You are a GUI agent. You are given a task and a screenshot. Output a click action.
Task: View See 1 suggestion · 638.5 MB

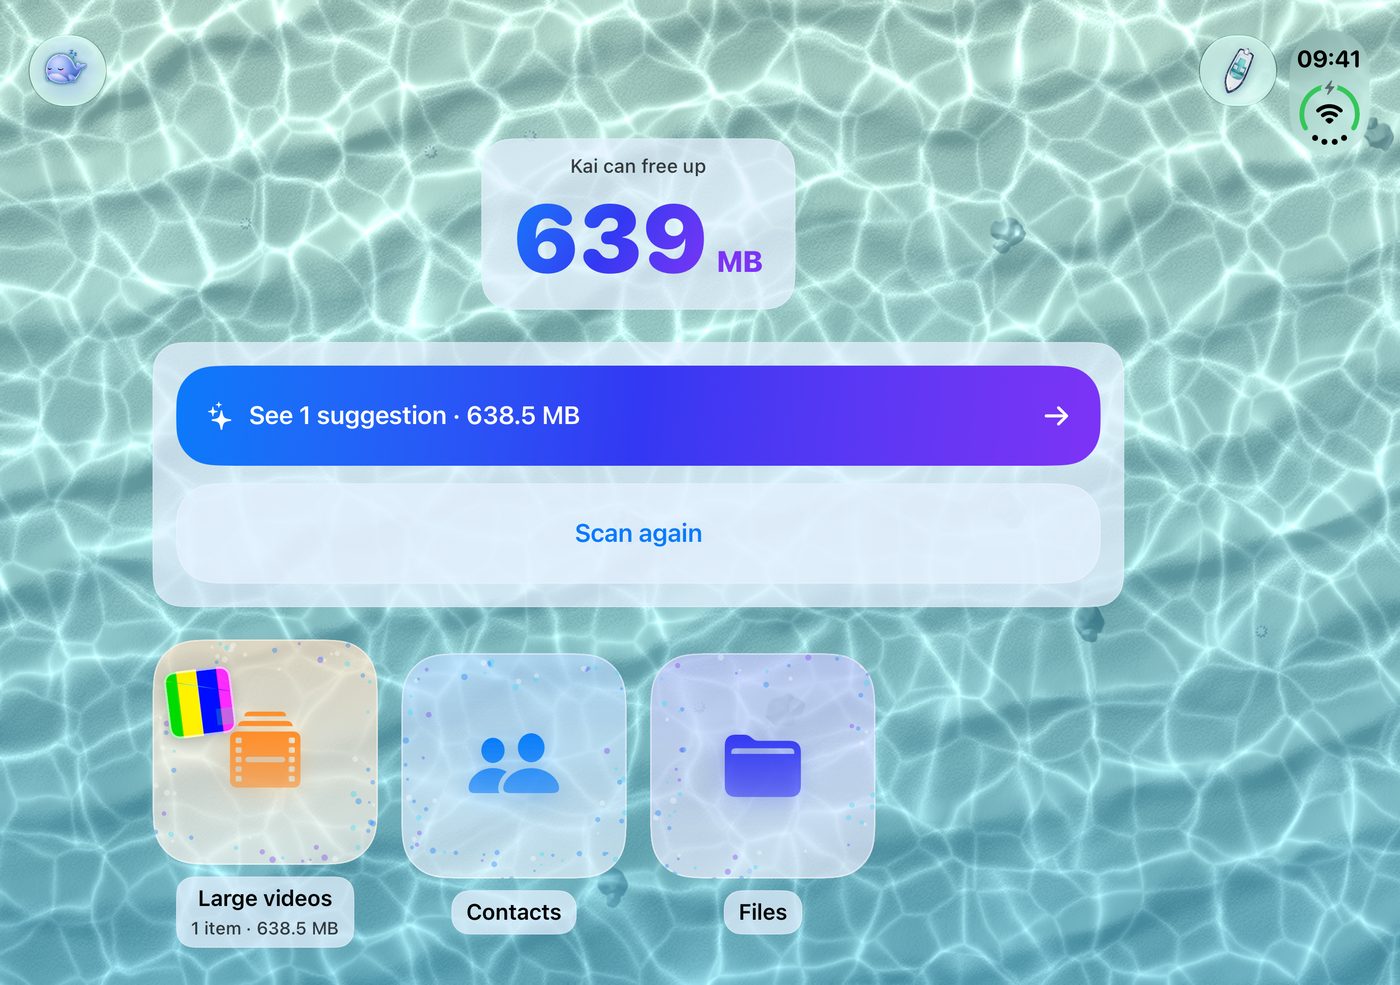click(638, 416)
